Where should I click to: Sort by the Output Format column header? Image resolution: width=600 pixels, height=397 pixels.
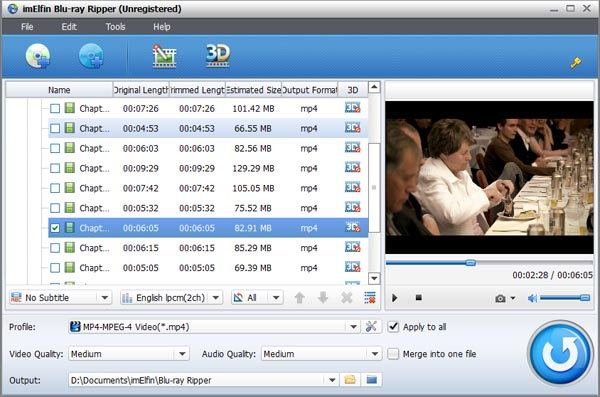coord(310,90)
